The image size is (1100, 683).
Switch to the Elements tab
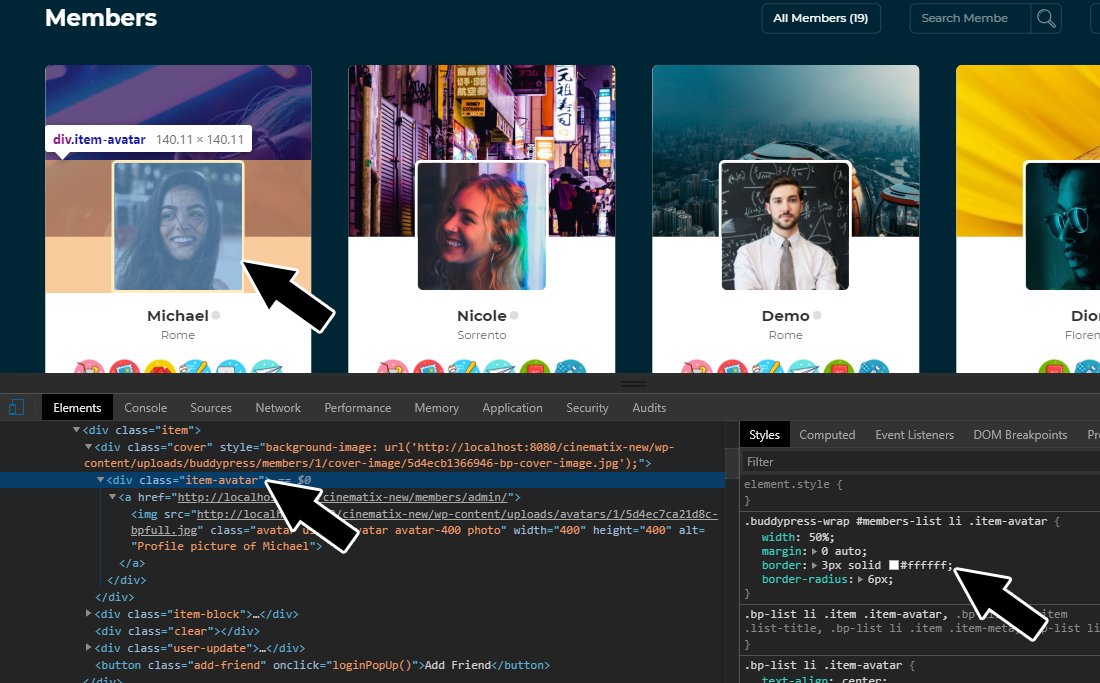click(77, 407)
